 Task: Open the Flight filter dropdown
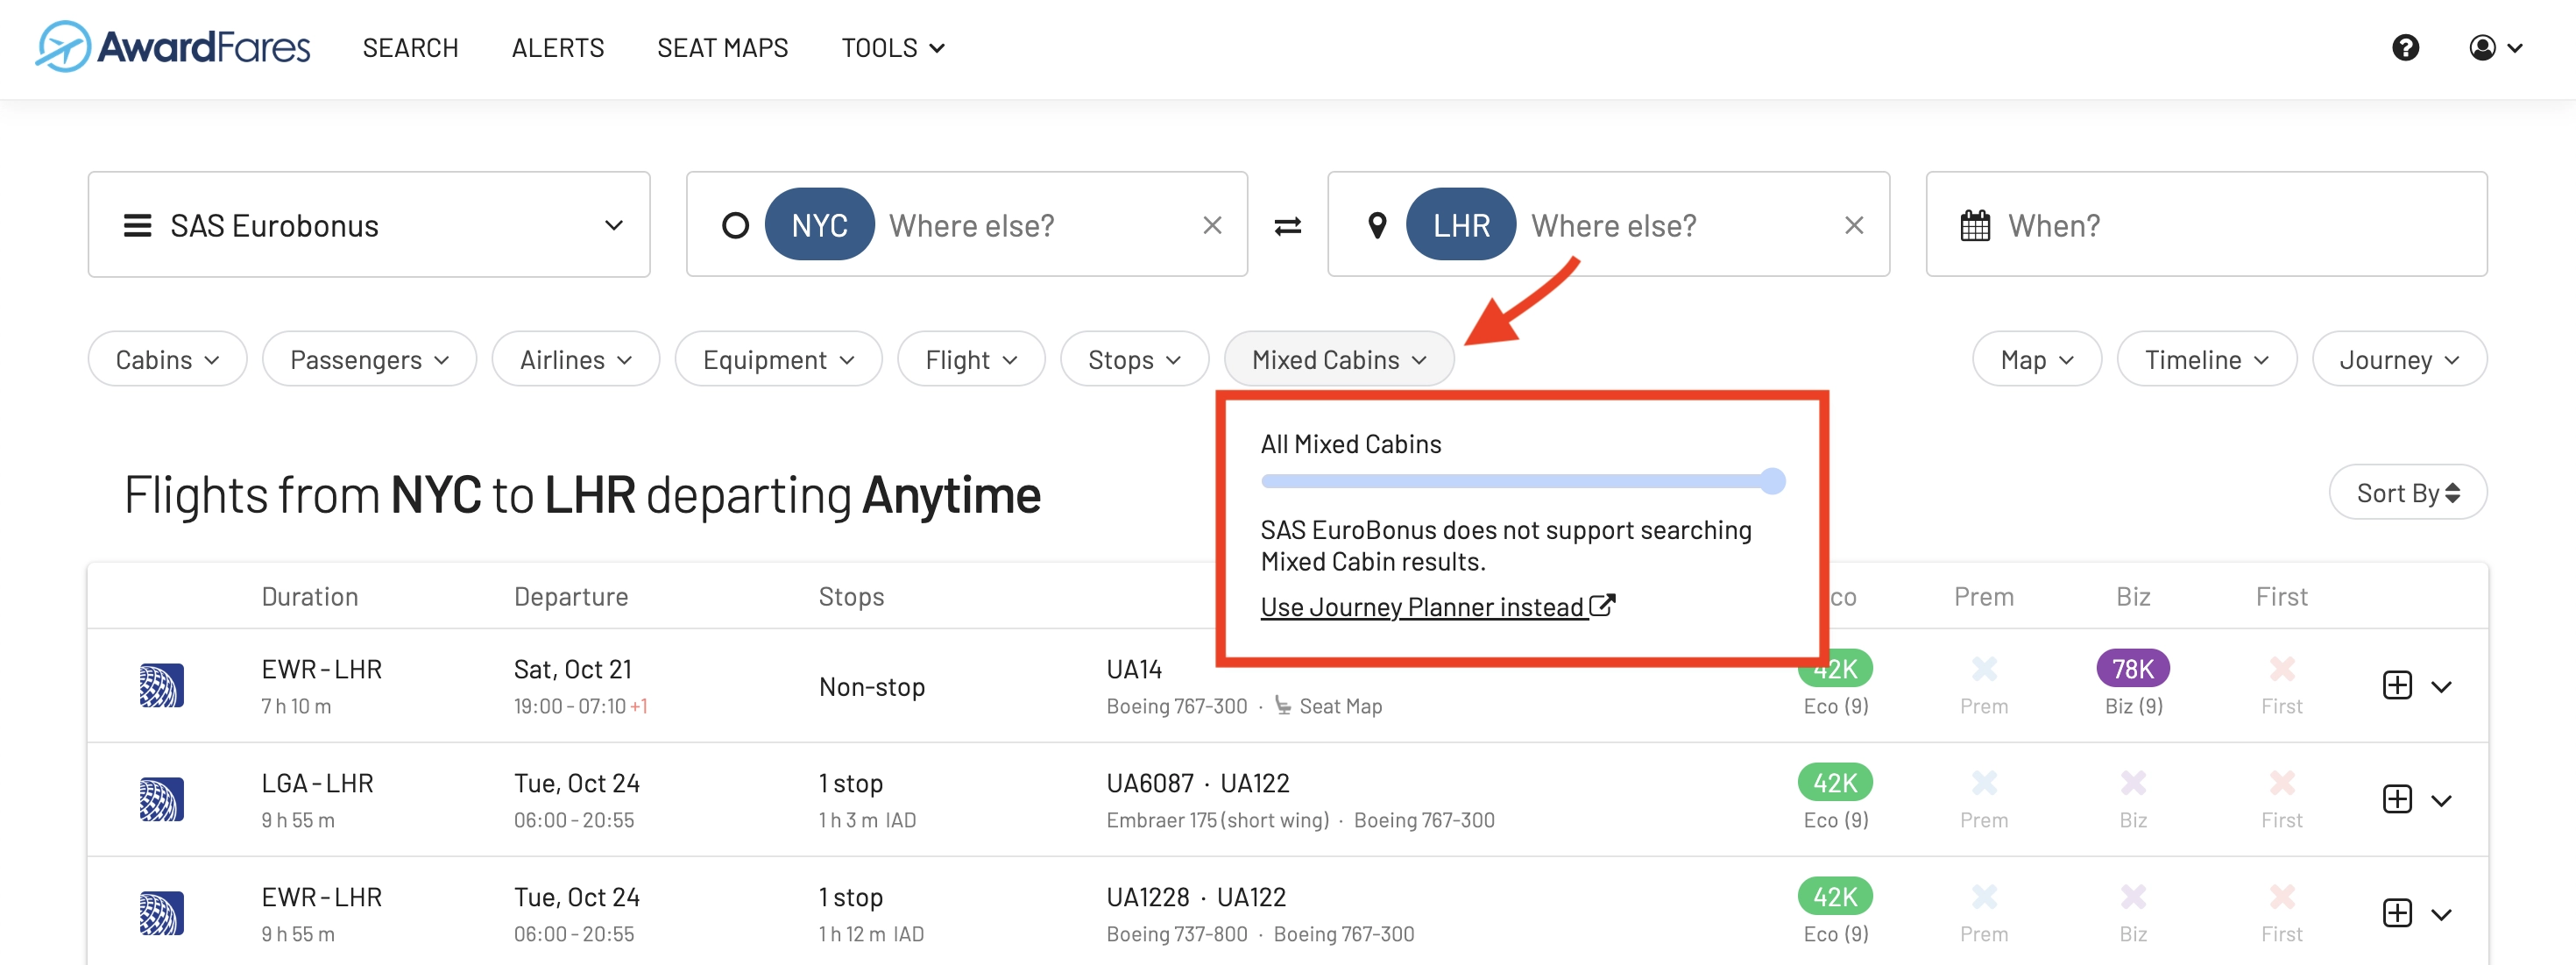pos(971,359)
